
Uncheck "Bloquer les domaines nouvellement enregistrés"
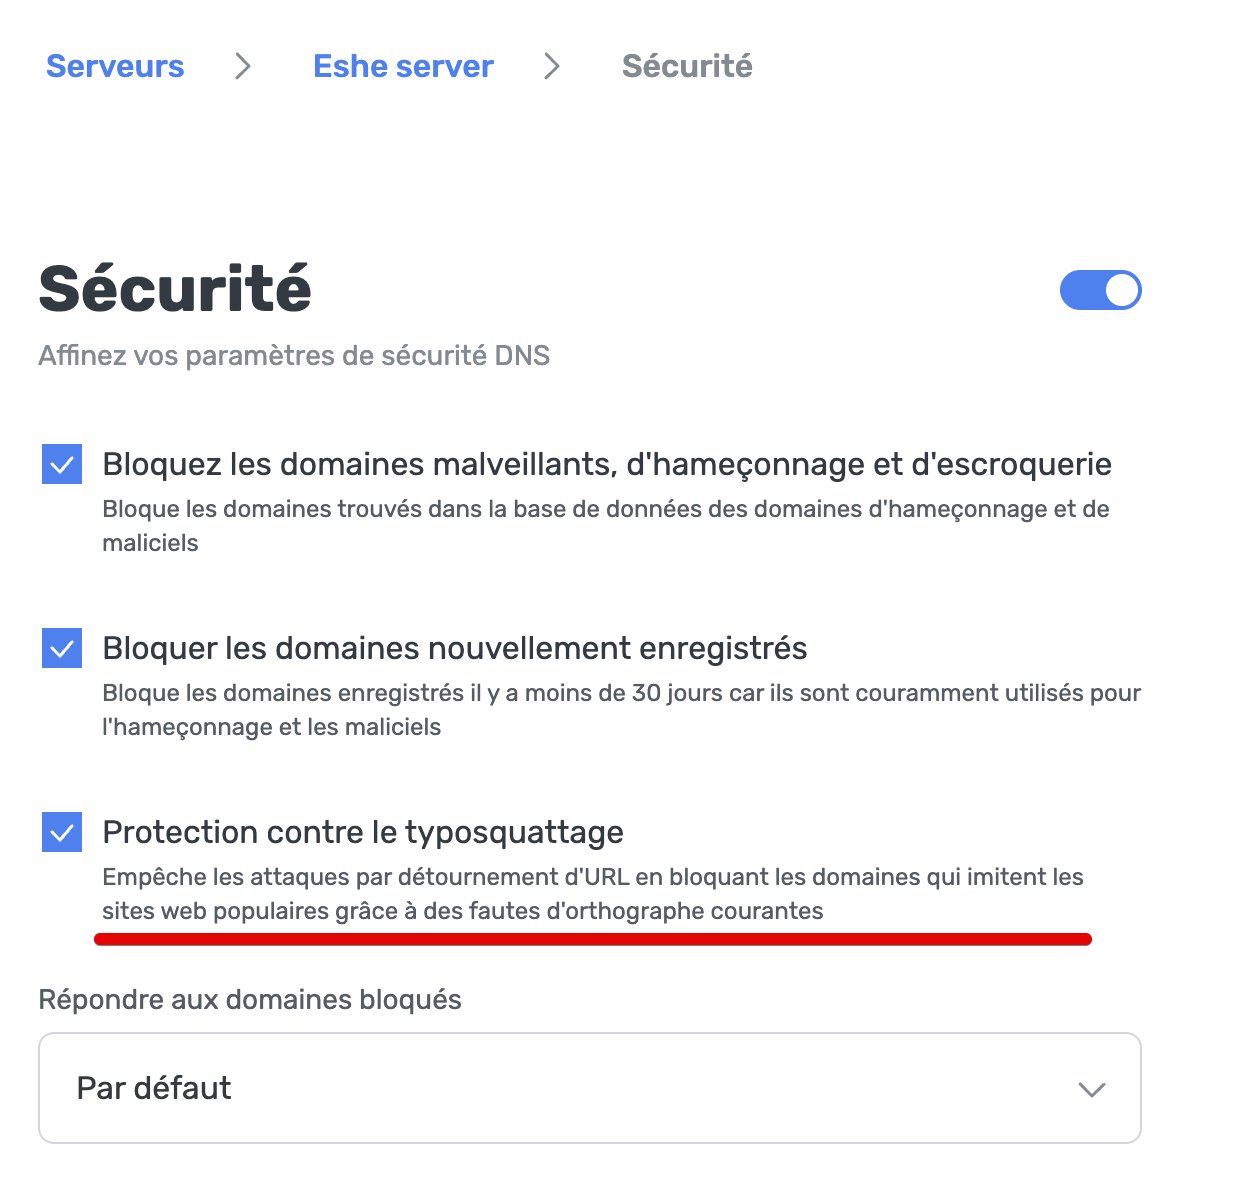point(62,648)
